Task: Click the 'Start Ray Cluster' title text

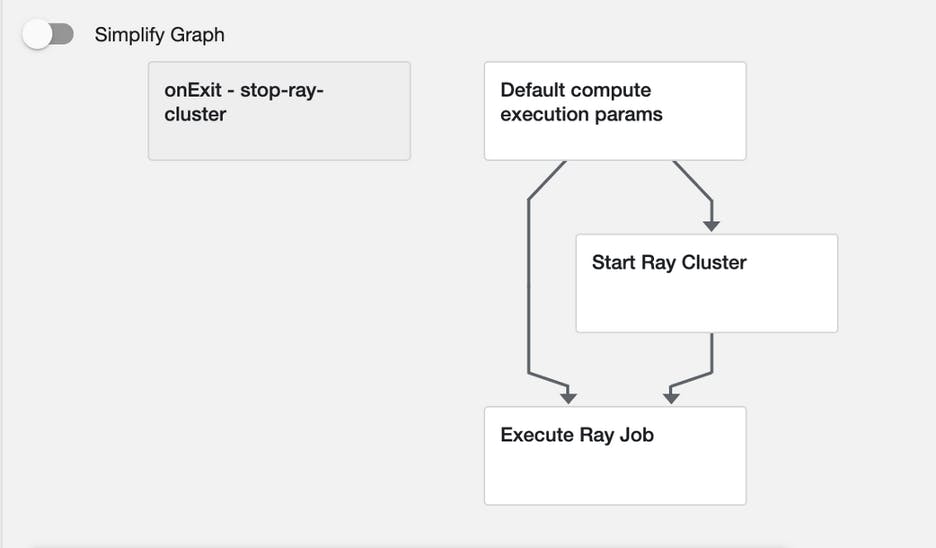Action: [669, 263]
